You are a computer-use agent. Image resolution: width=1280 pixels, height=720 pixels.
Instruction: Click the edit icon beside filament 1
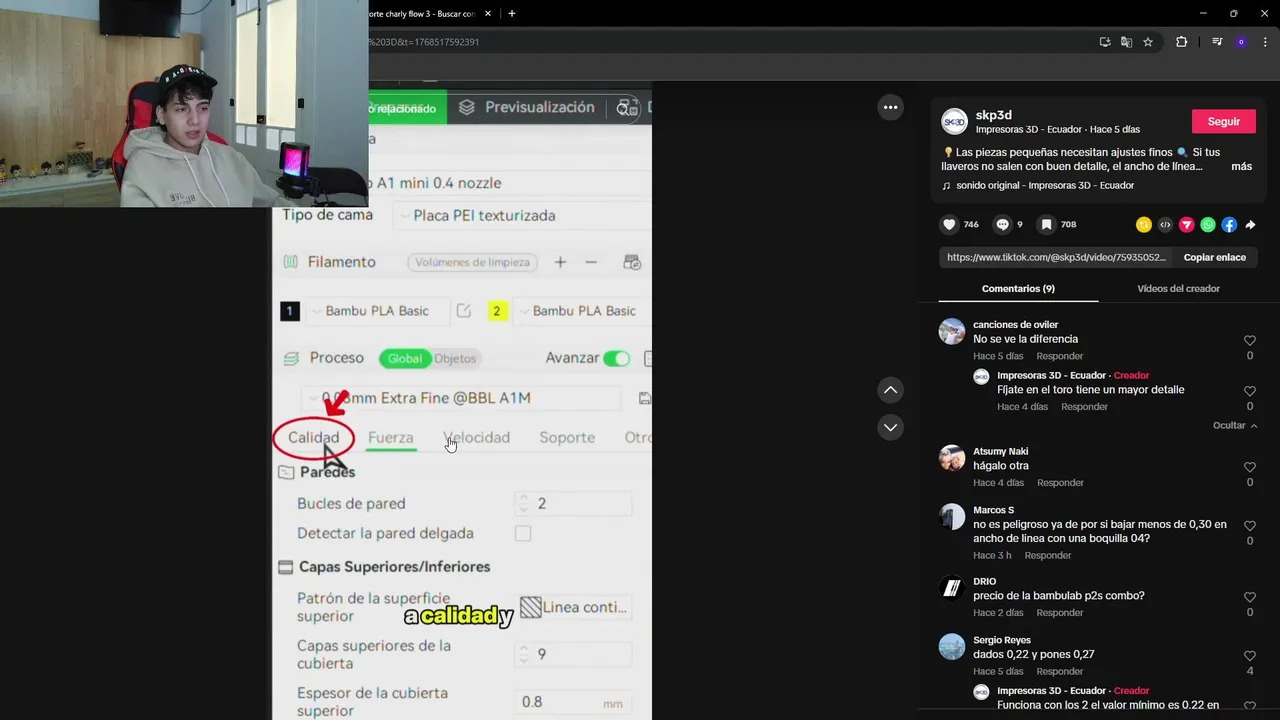[464, 311]
